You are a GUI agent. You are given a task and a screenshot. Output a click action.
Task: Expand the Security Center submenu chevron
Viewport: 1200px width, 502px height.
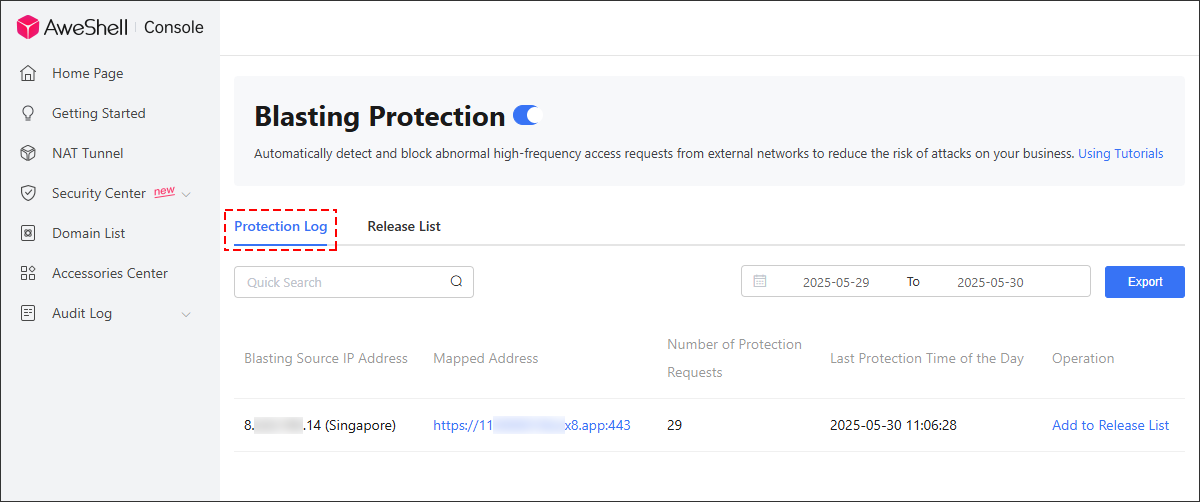186,194
